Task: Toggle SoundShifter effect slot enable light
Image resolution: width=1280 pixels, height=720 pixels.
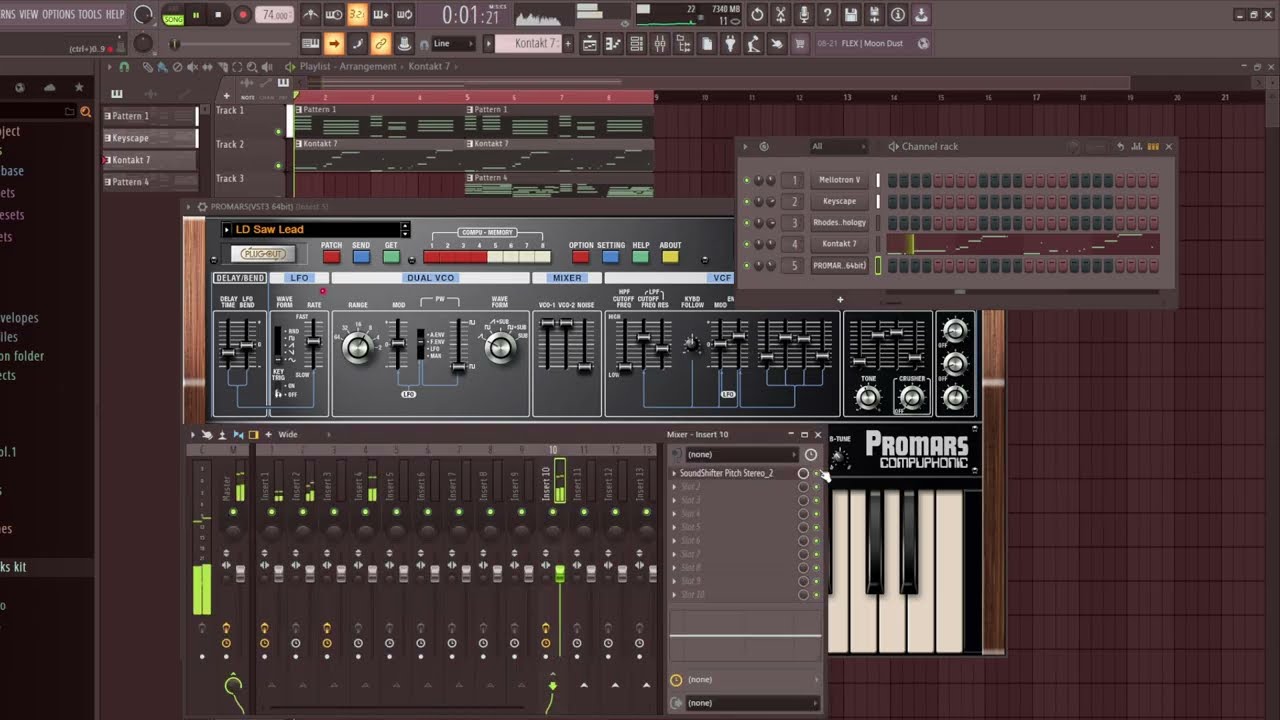Action: point(816,473)
